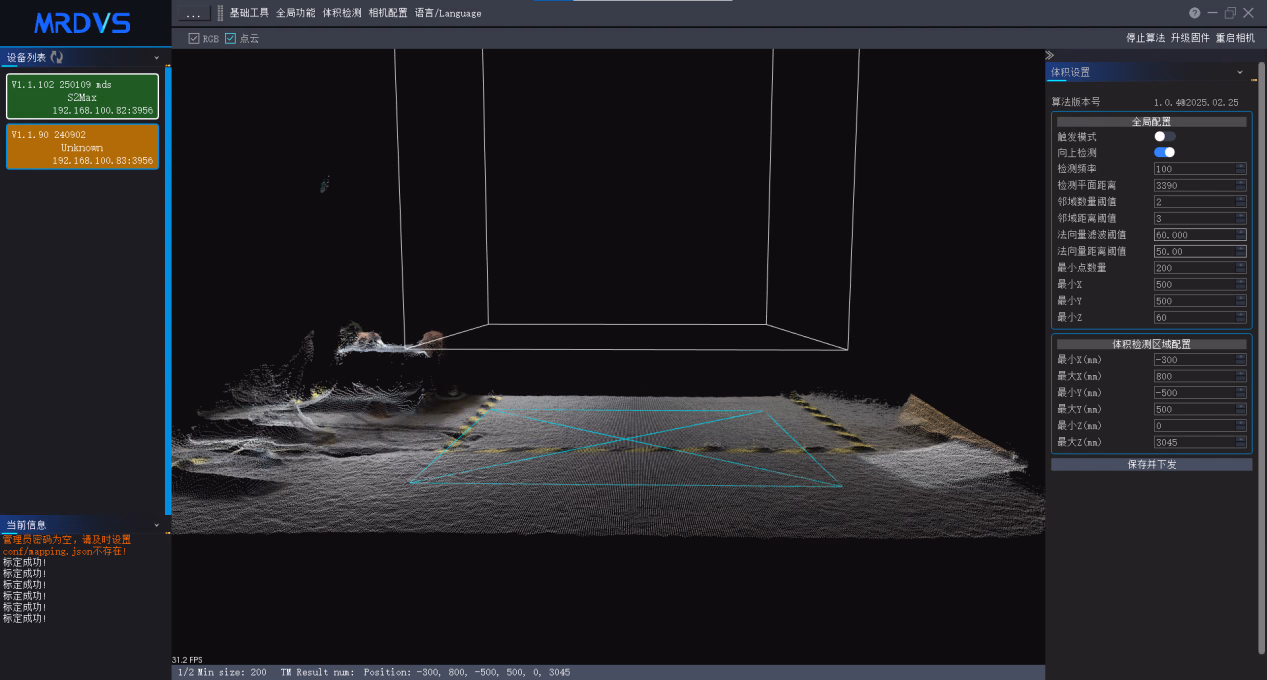The image size is (1267, 680).
Task: Click the 邻域数量阈值 input field
Action: click(x=1200, y=202)
